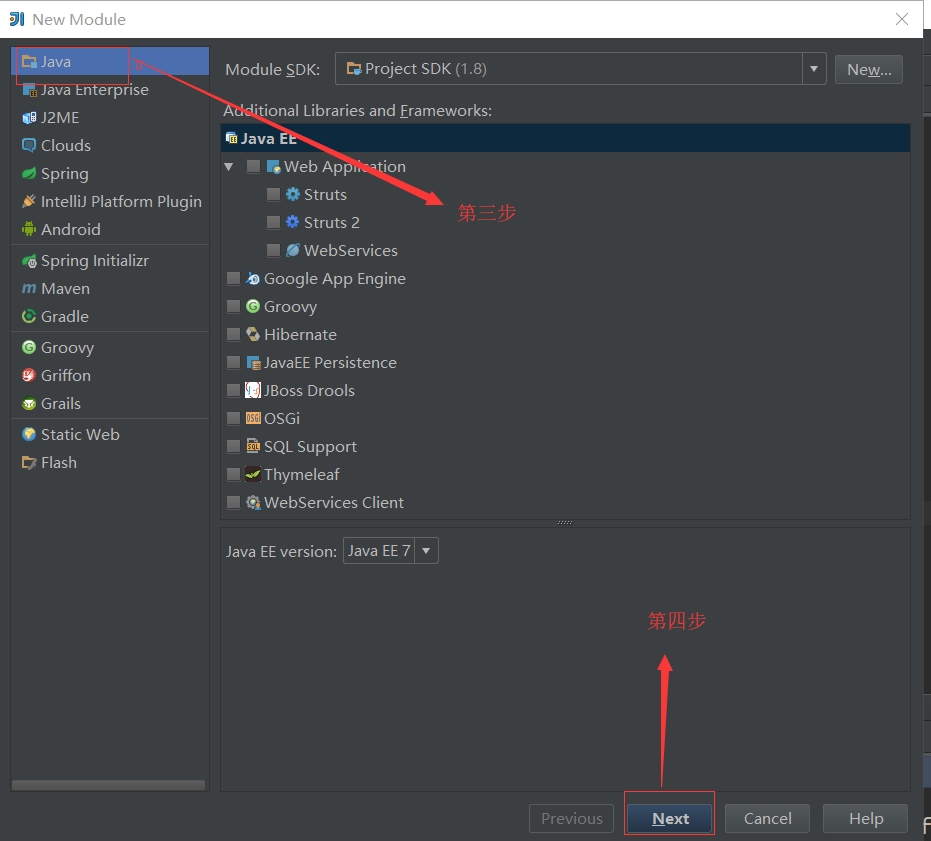Select Java Enterprise module type

[x=110, y=90]
